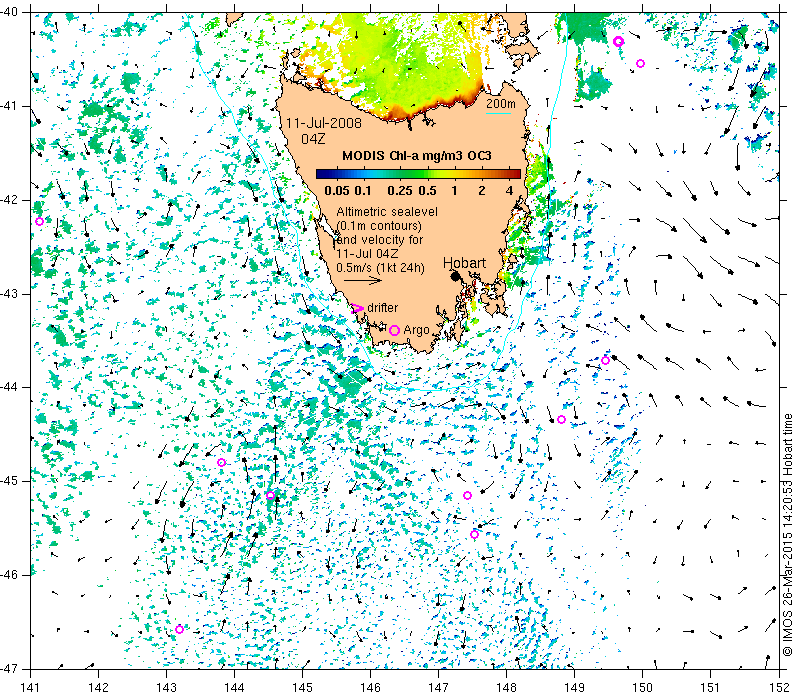Click the IMOS copyright timestamp text
800x700 pixels.
pos(787,535)
